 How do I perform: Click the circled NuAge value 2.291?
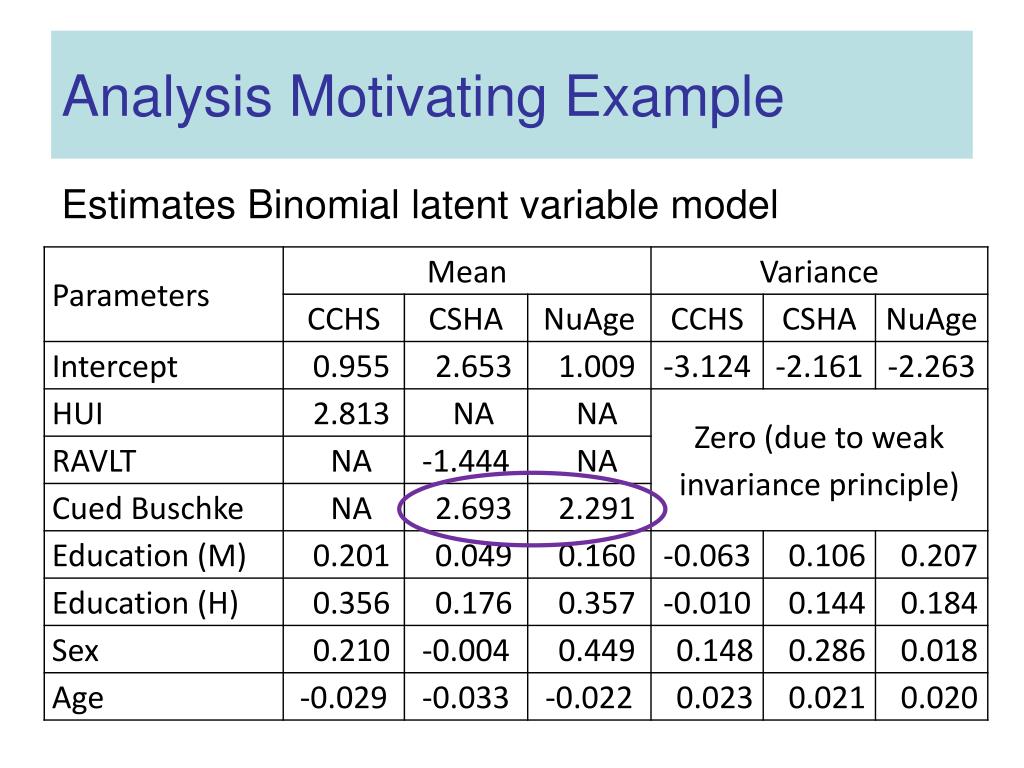pyautogui.click(x=596, y=508)
